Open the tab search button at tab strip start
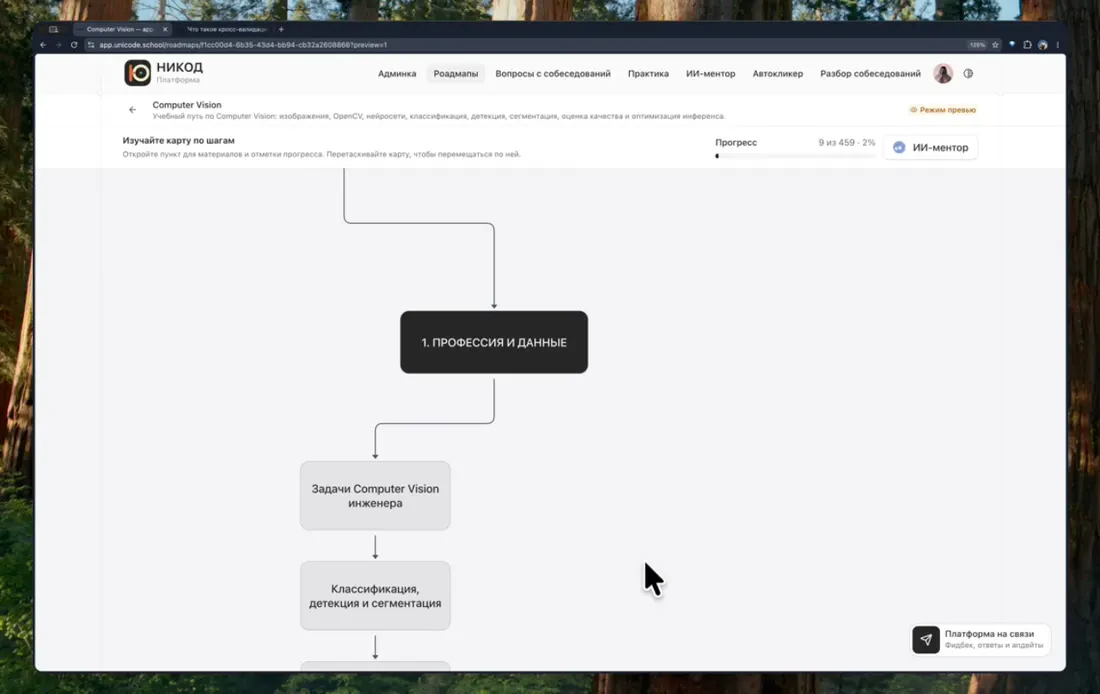Image resolution: width=1100 pixels, height=694 pixels. click(x=53, y=29)
